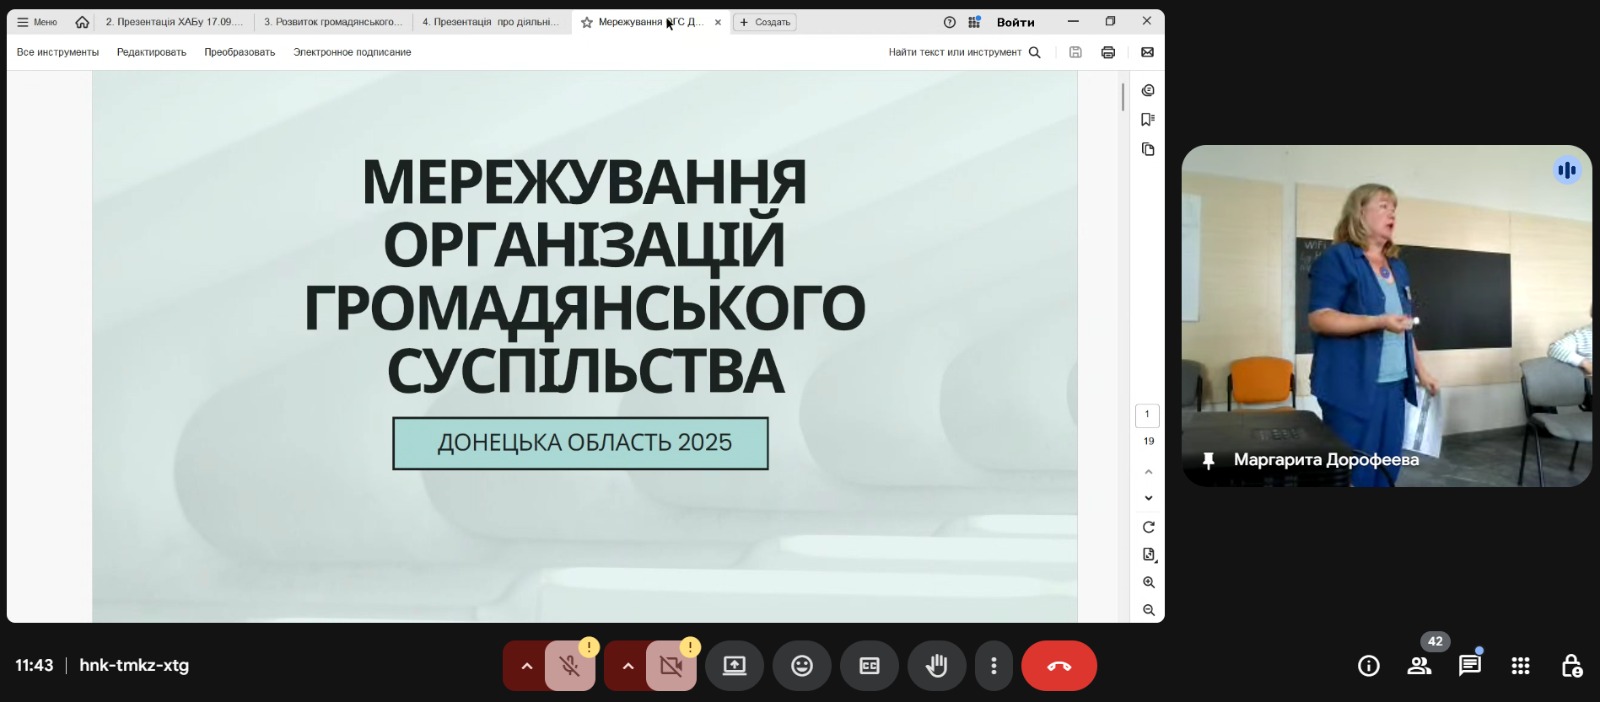Click the 'Войти' sign-in button

click(x=1015, y=22)
